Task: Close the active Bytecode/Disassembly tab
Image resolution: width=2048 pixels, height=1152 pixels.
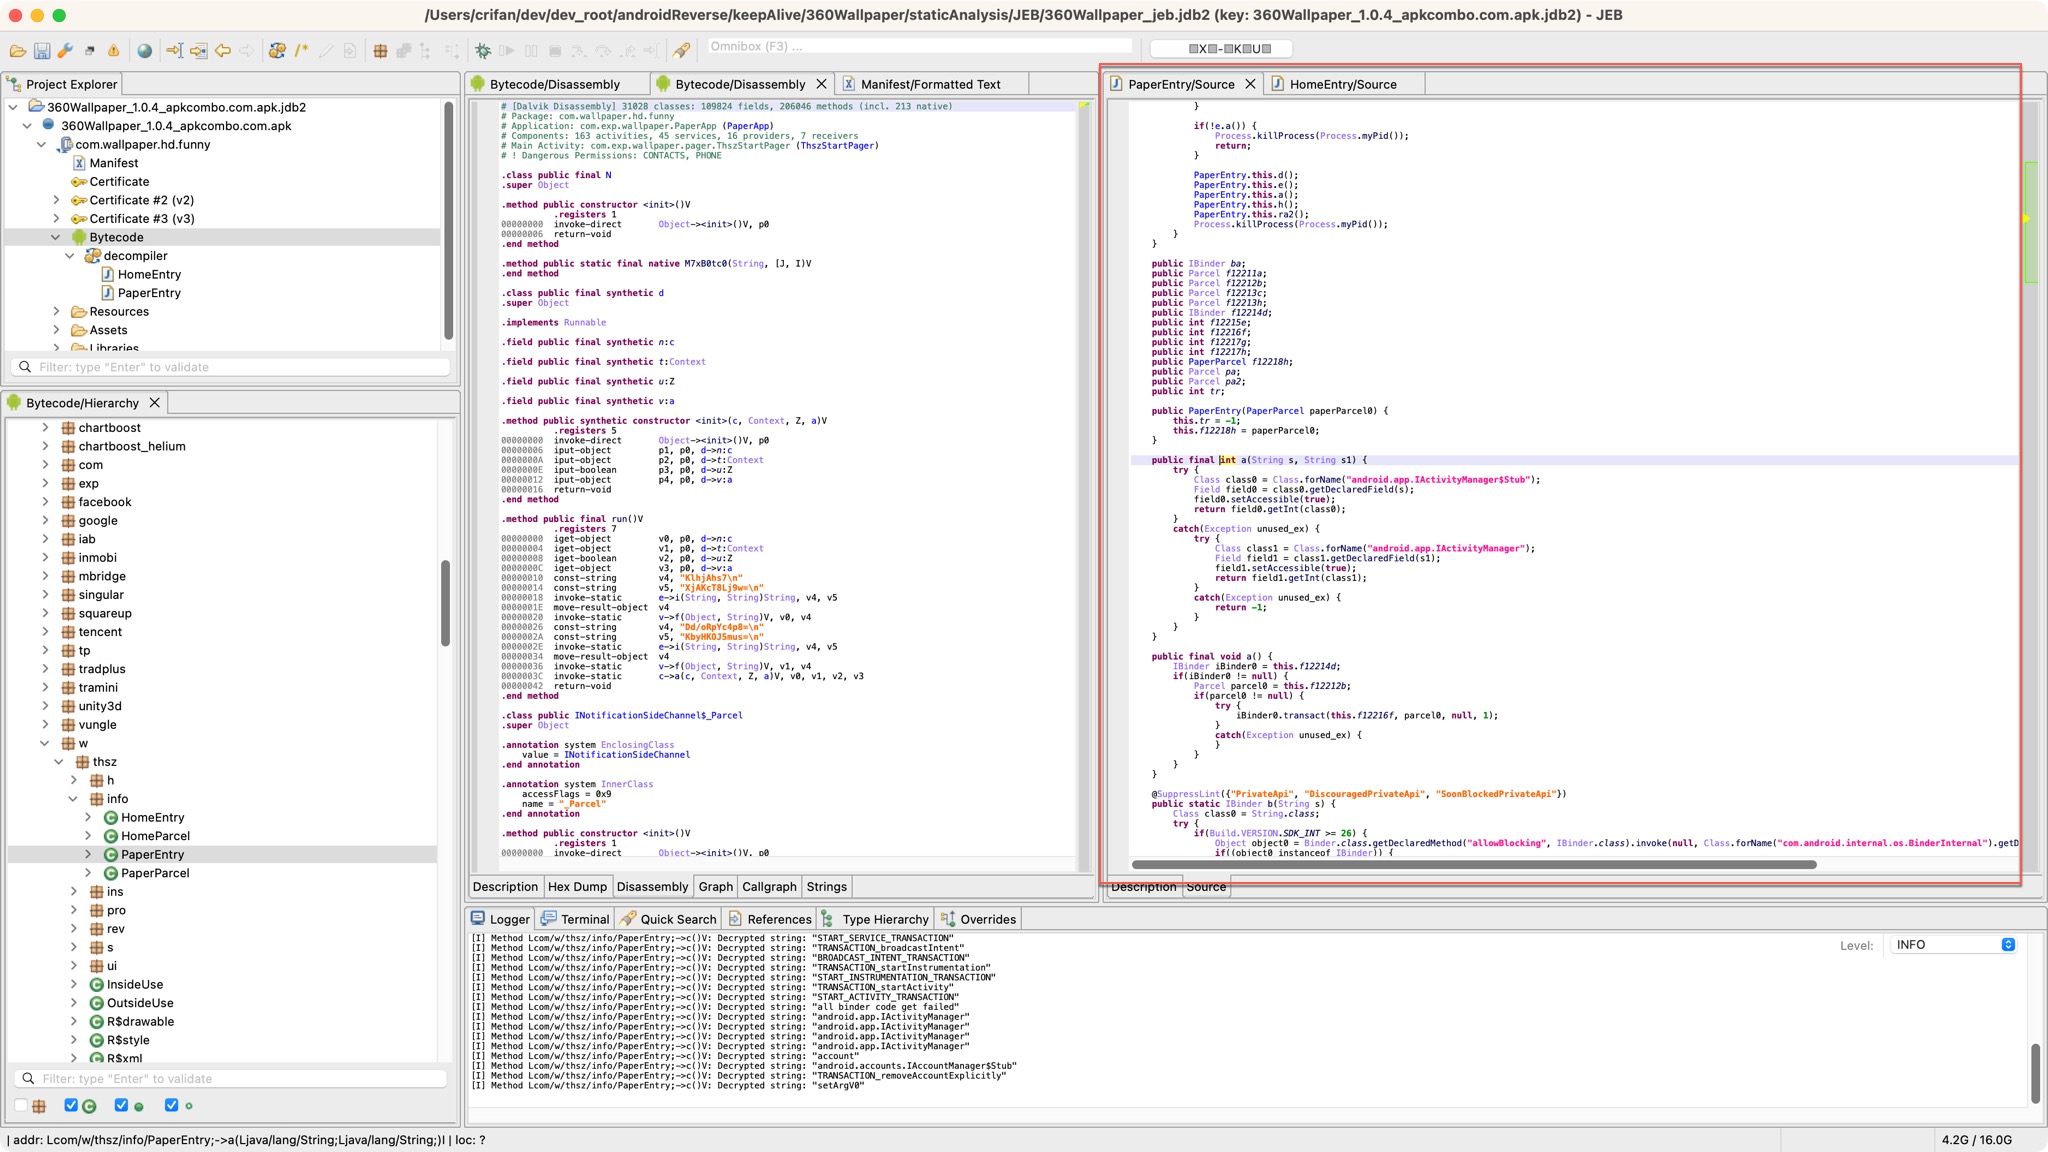Action: pos(821,84)
